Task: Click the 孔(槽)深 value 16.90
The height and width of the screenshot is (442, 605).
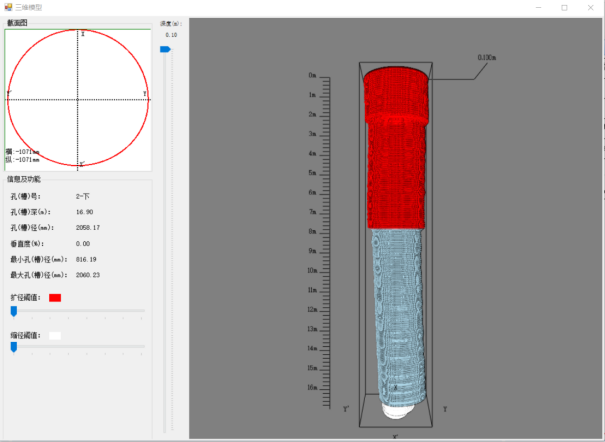Action: point(85,212)
